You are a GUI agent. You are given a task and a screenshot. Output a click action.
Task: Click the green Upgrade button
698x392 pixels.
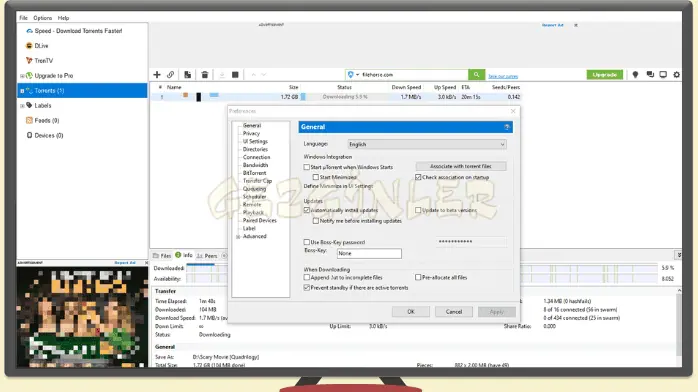click(x=605, y=75)
